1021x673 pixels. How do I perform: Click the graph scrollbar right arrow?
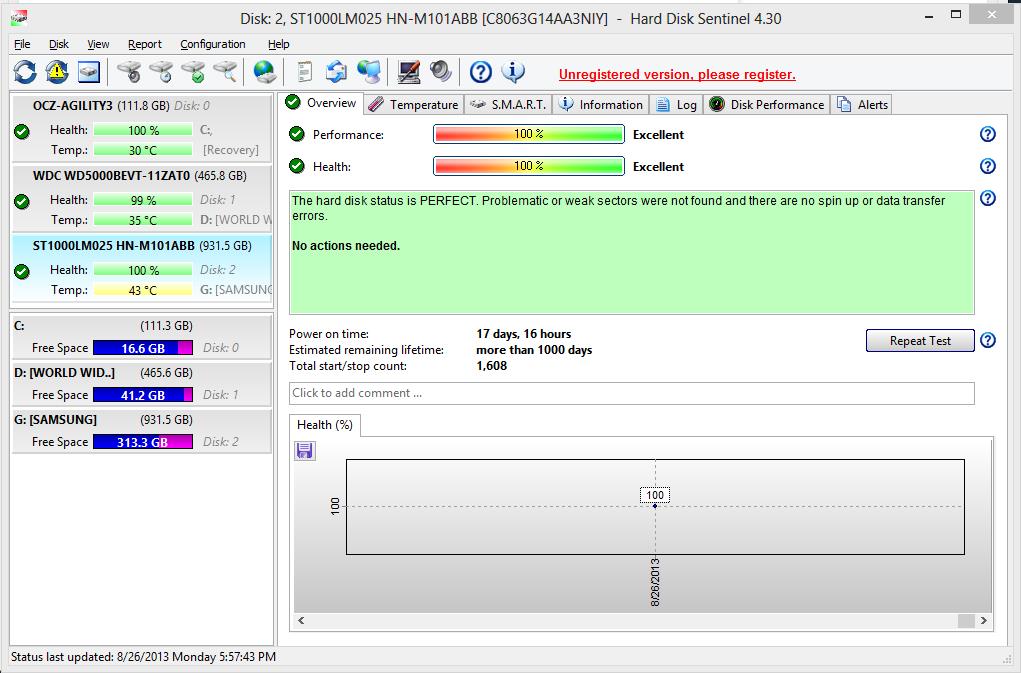coord(983,620)
